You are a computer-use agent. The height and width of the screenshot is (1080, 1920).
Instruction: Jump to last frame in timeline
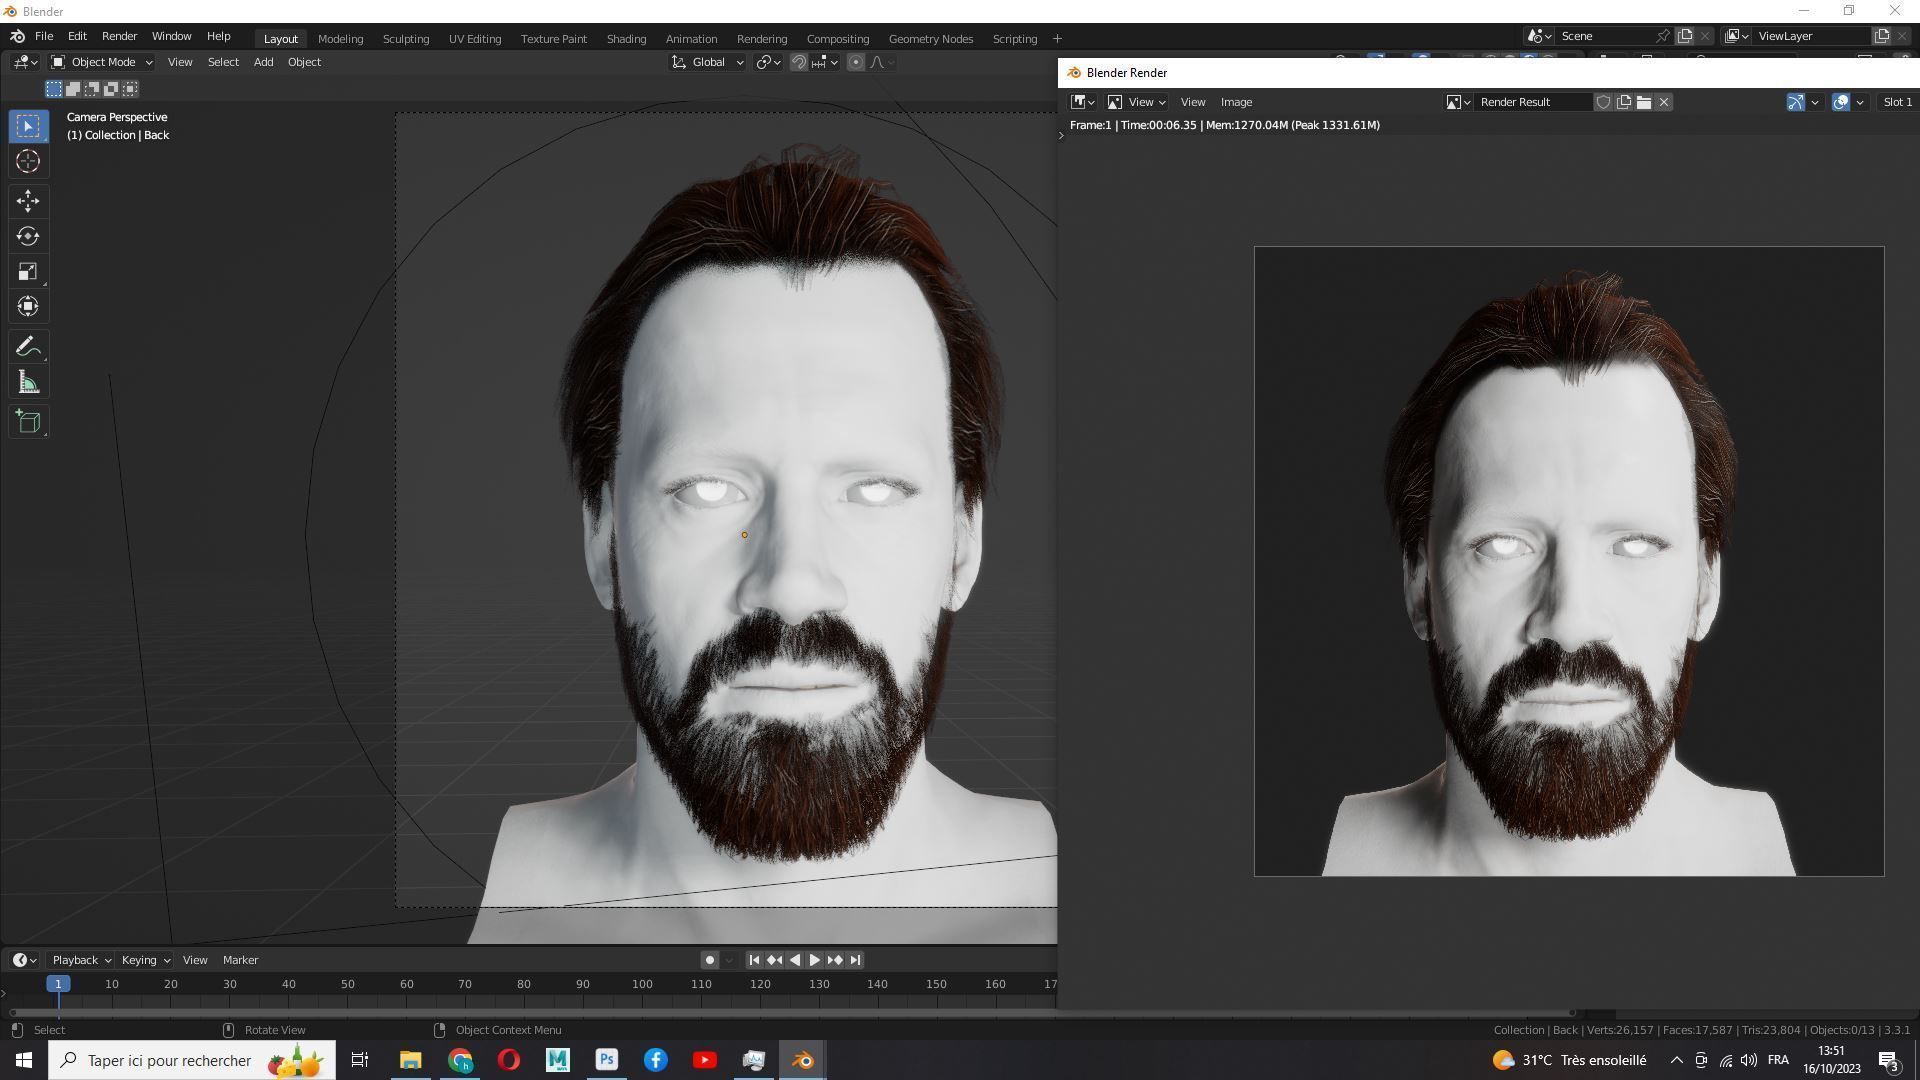coord(855,960)
